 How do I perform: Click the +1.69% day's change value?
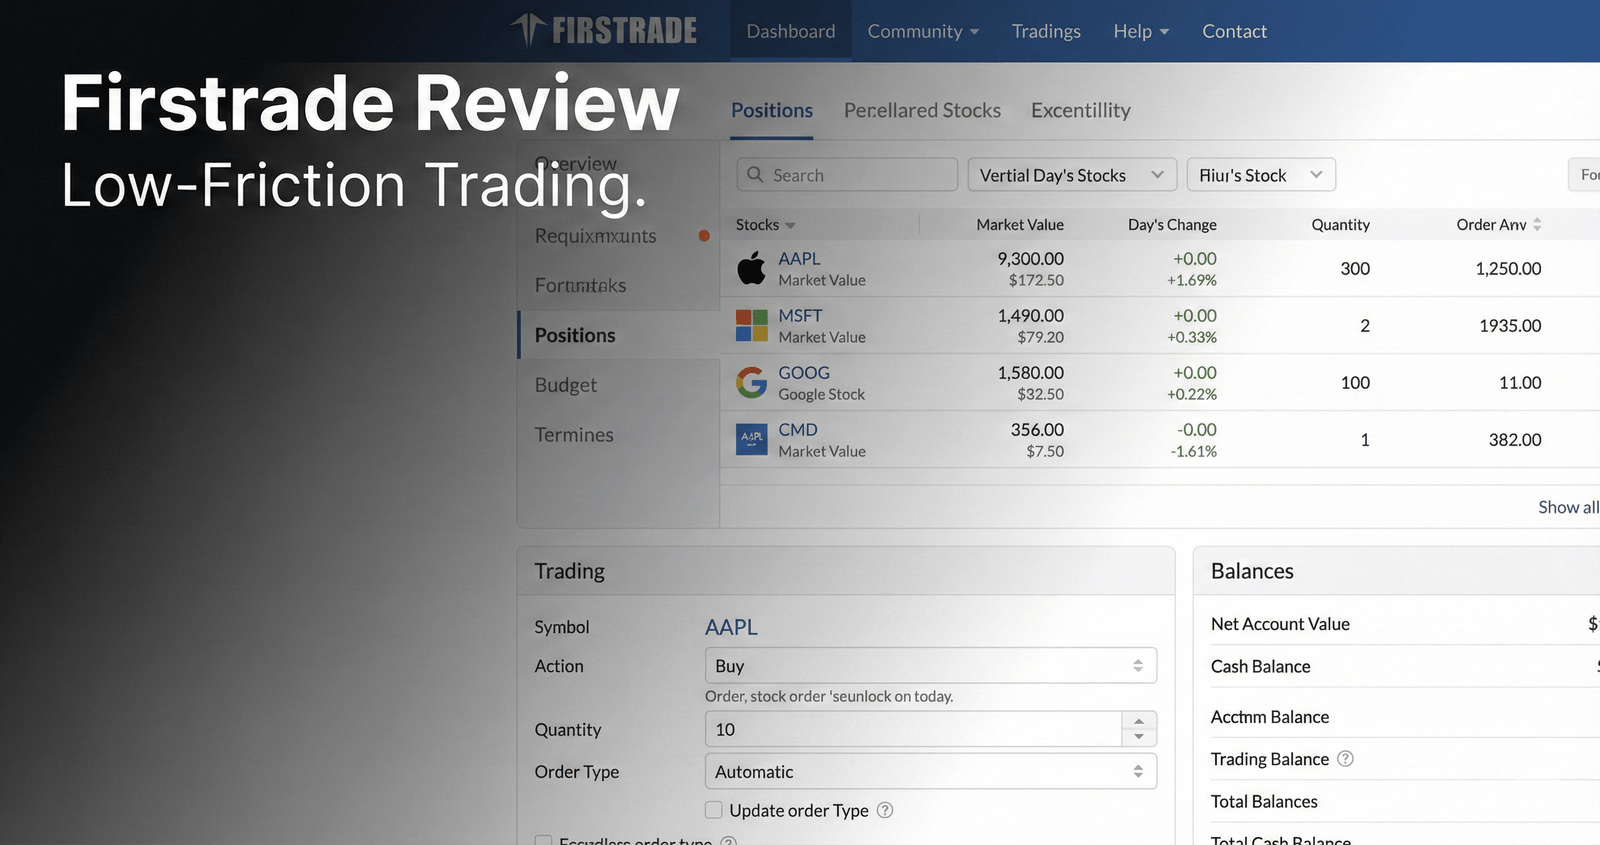(x=1192, y=280)
